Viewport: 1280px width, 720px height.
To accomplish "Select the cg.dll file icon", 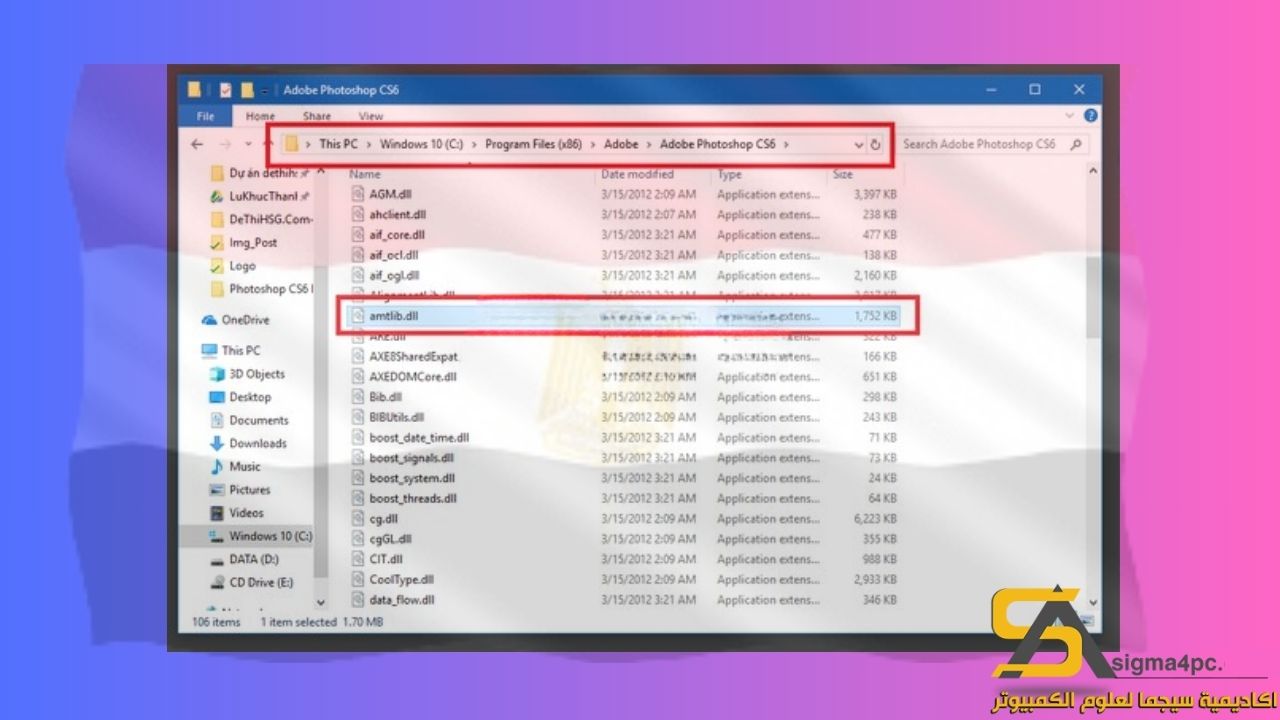I will (360, 519).
